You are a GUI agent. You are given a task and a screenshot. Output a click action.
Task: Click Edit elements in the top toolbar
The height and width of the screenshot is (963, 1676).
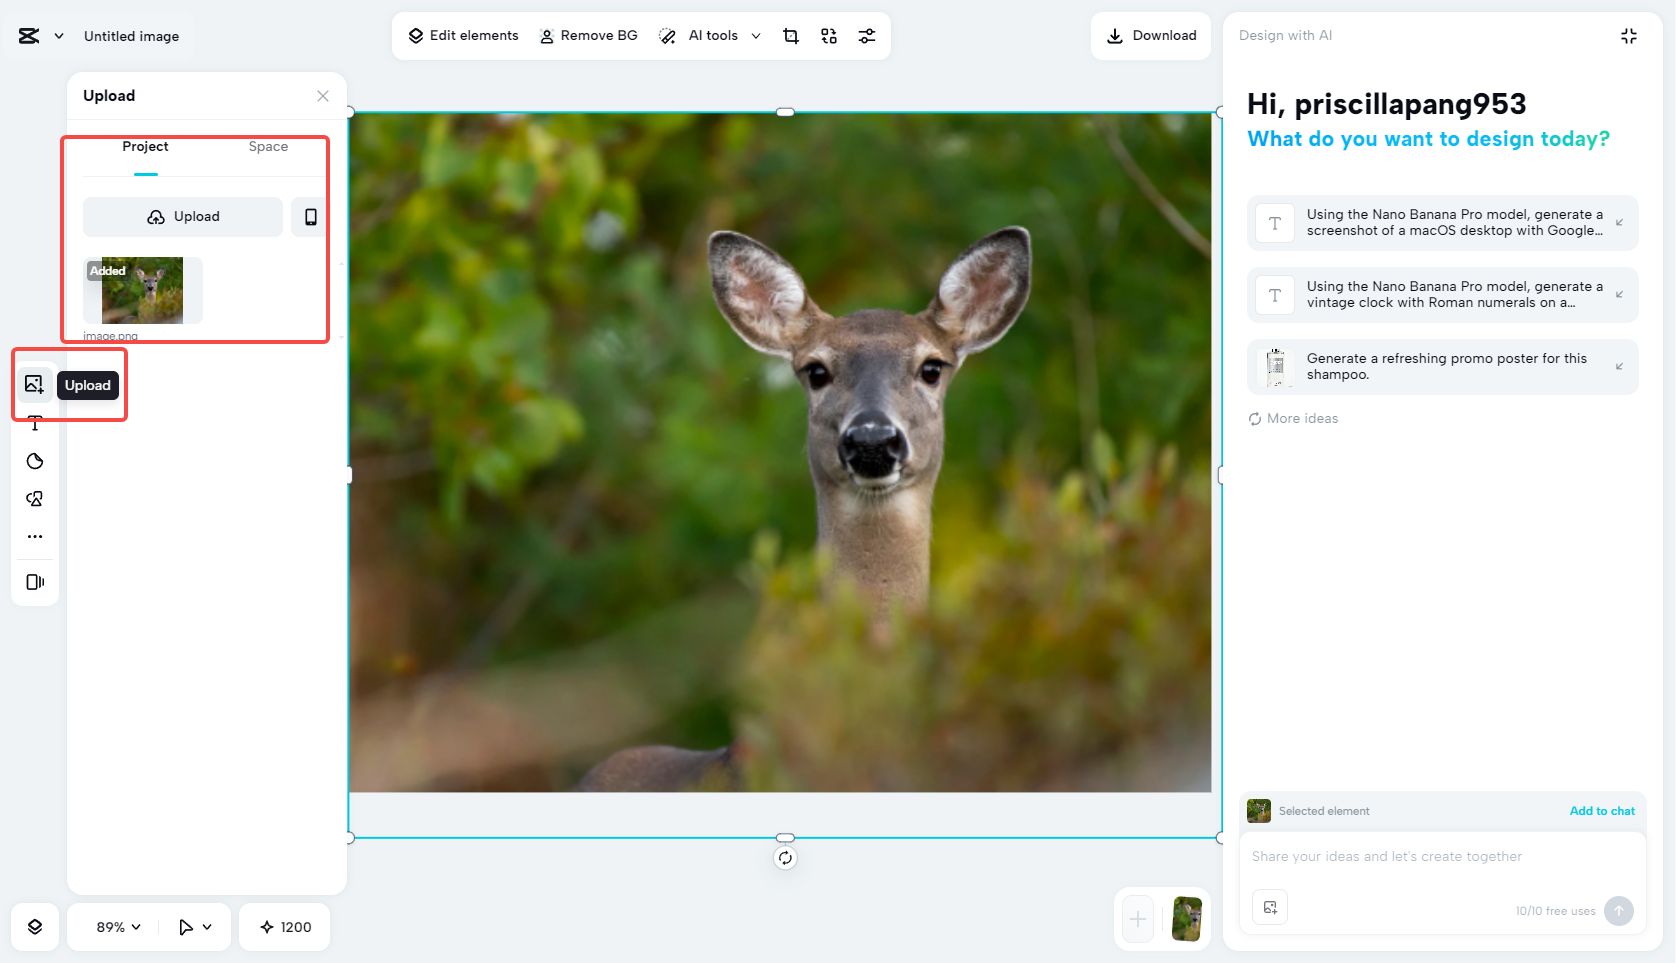pyautogui.click(x=461, y=35)
